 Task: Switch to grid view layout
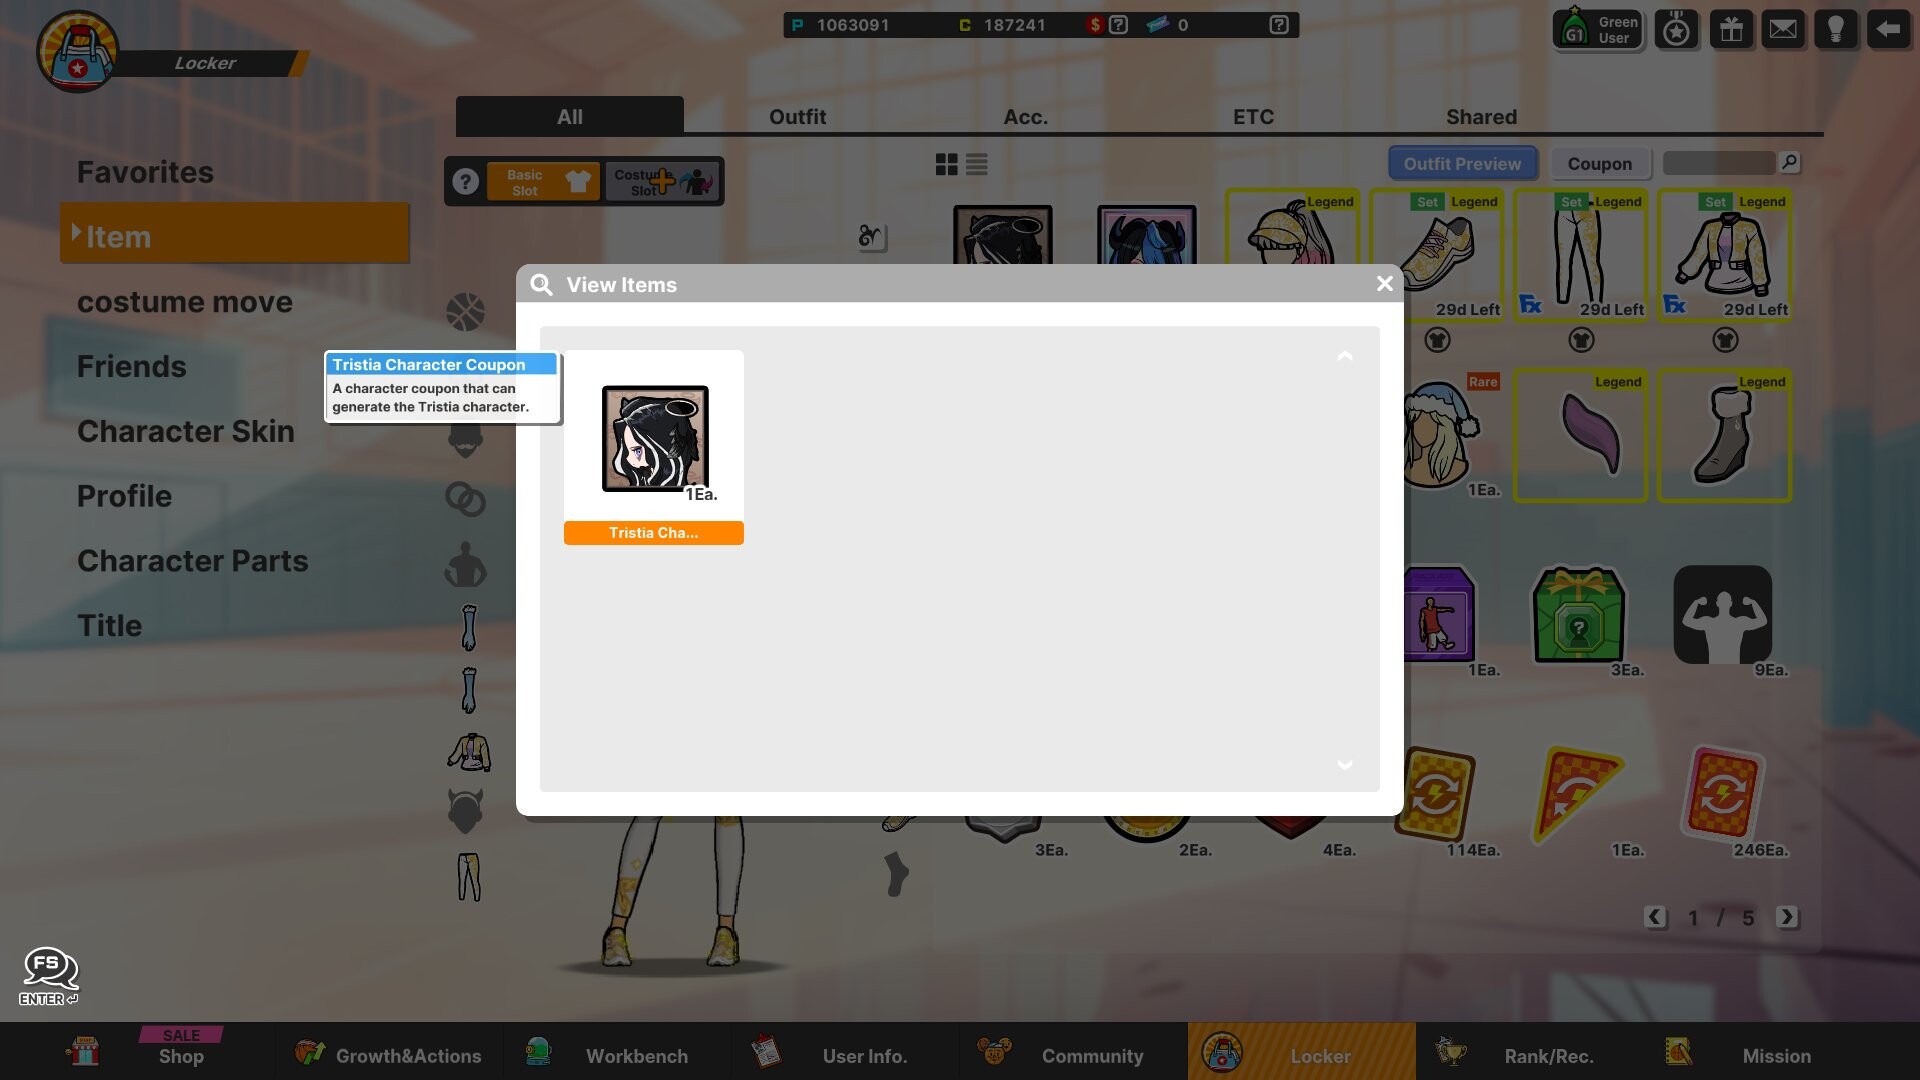[946, 163]
